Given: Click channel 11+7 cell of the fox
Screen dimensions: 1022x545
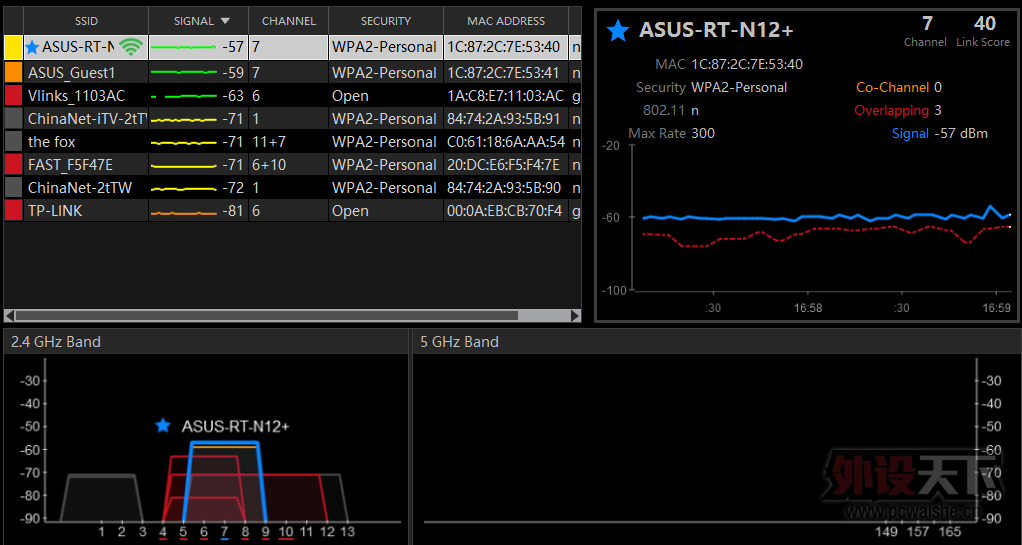Looking at the screenshot, I should pyautogui.click(x=289, y=141).
